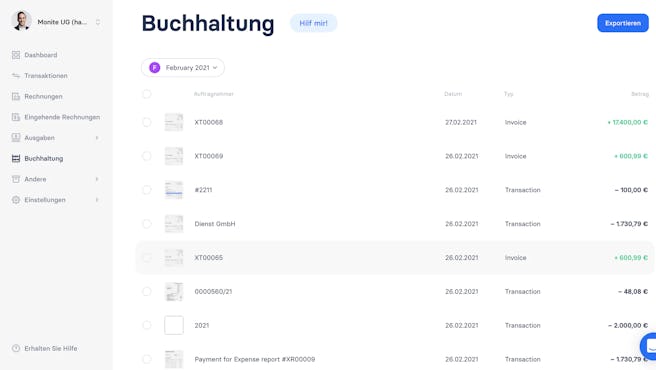Select the #2211 row checkbox

point(146,190)
